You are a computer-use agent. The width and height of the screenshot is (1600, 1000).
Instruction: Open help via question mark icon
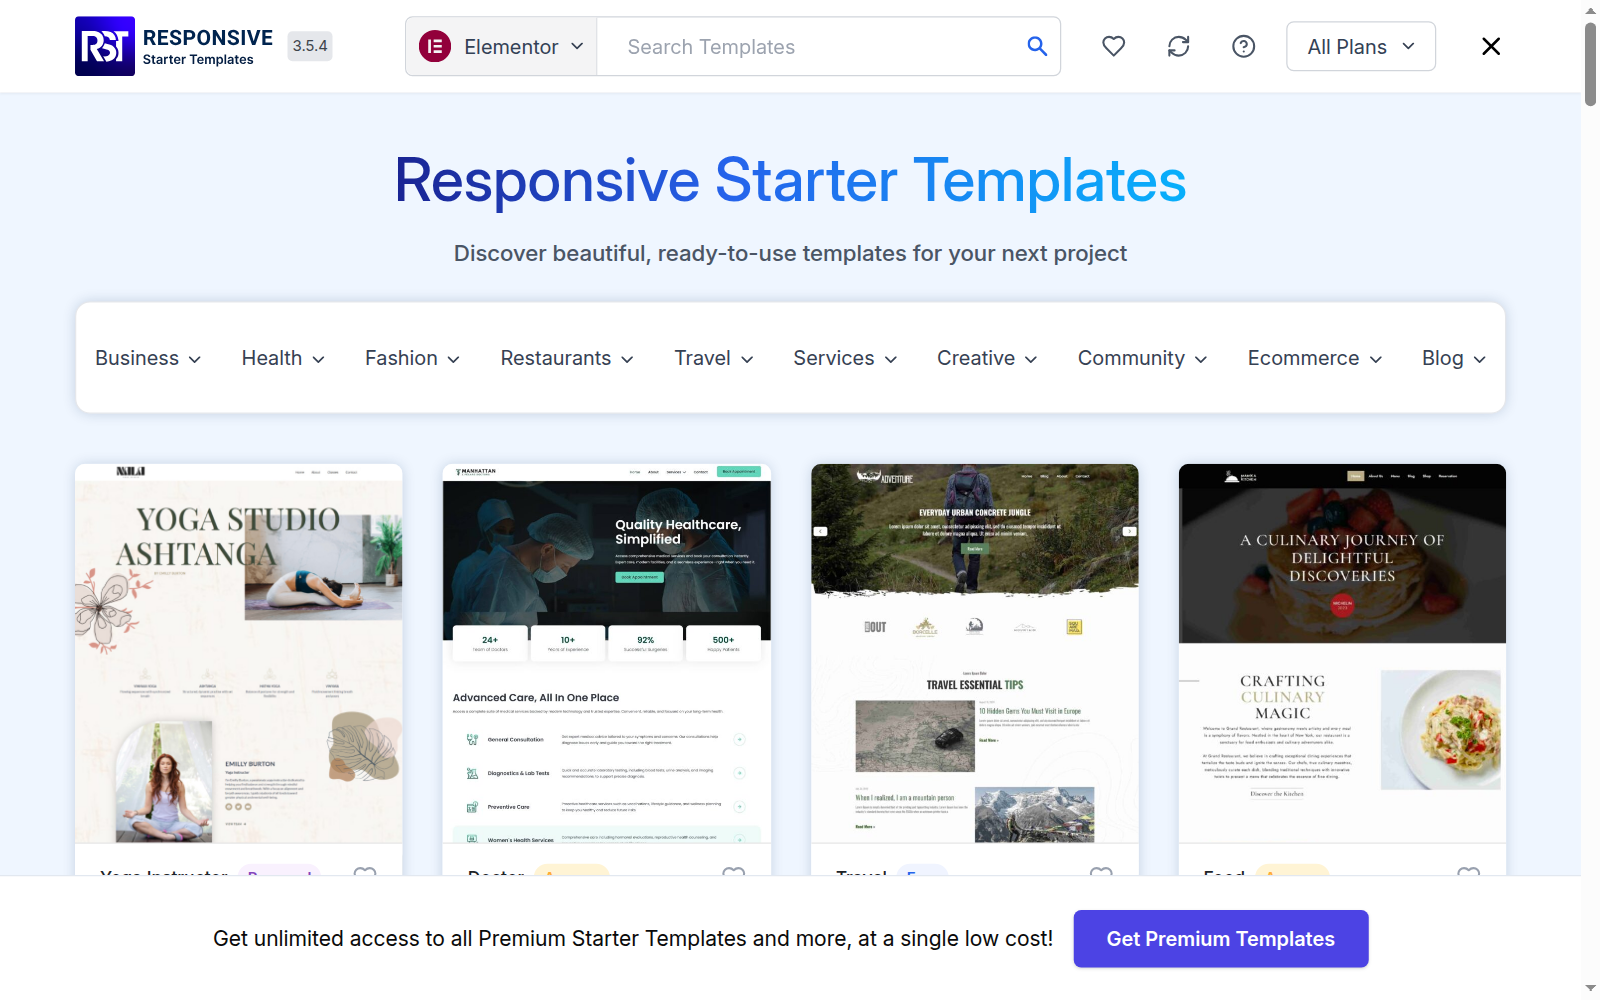tap(1243, 46)
